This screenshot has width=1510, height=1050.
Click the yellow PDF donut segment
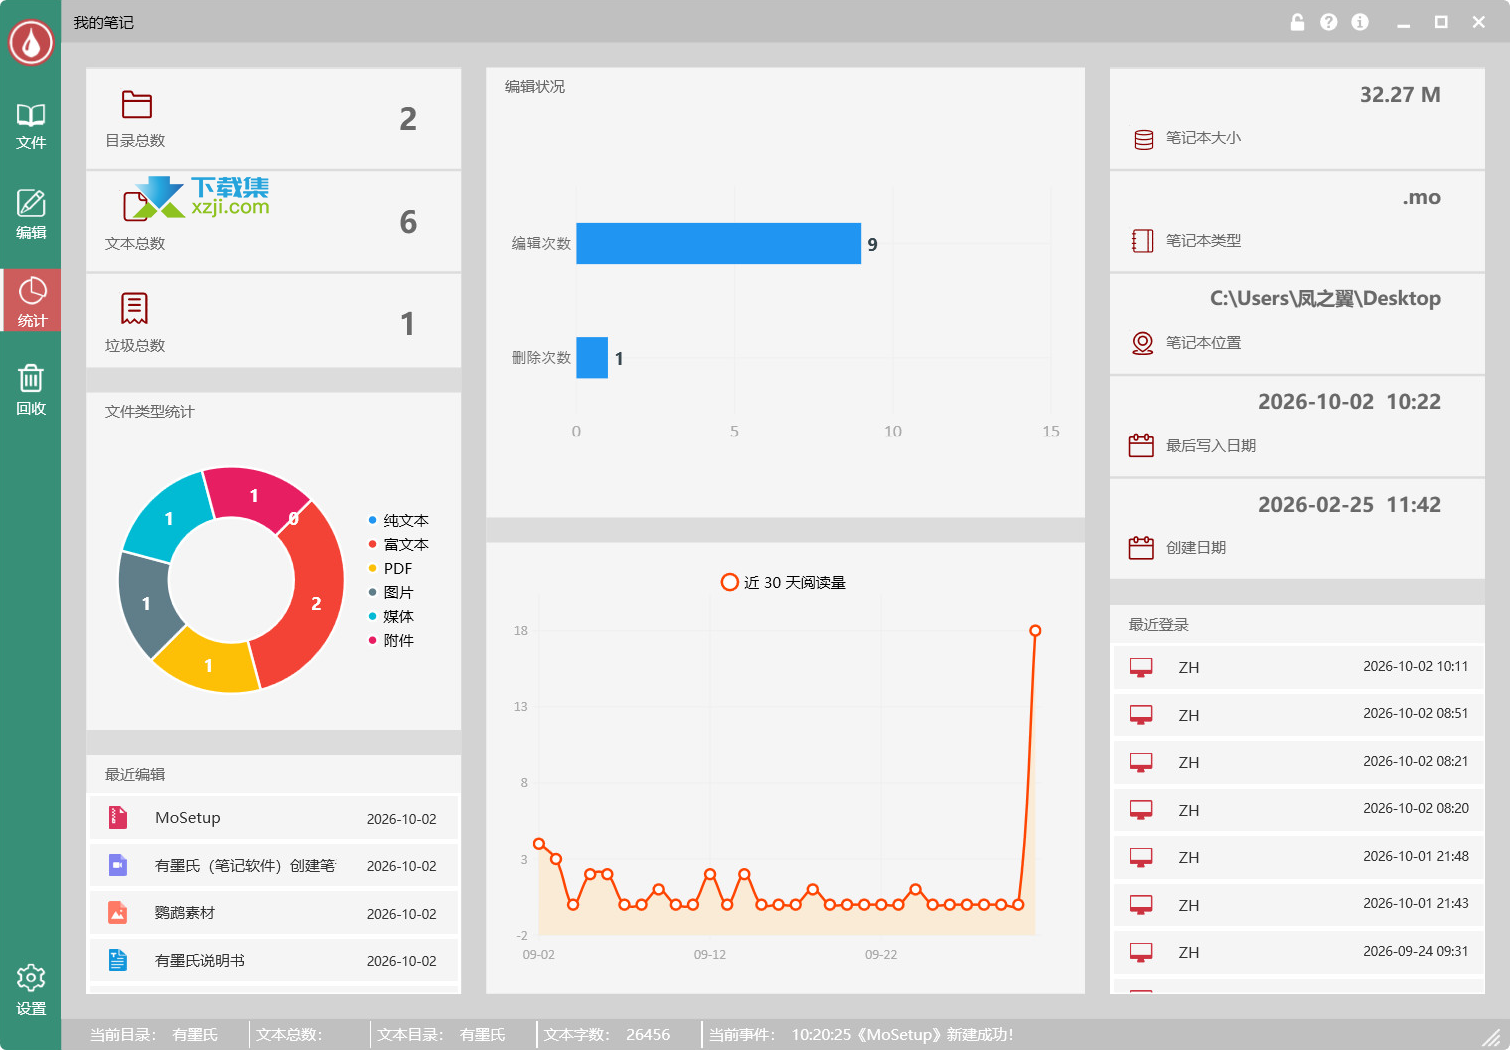tap(208, 664)
